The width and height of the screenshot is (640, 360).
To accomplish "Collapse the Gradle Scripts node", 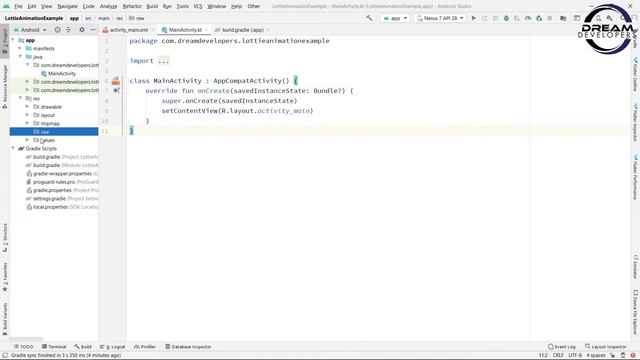I will point(13,148).
